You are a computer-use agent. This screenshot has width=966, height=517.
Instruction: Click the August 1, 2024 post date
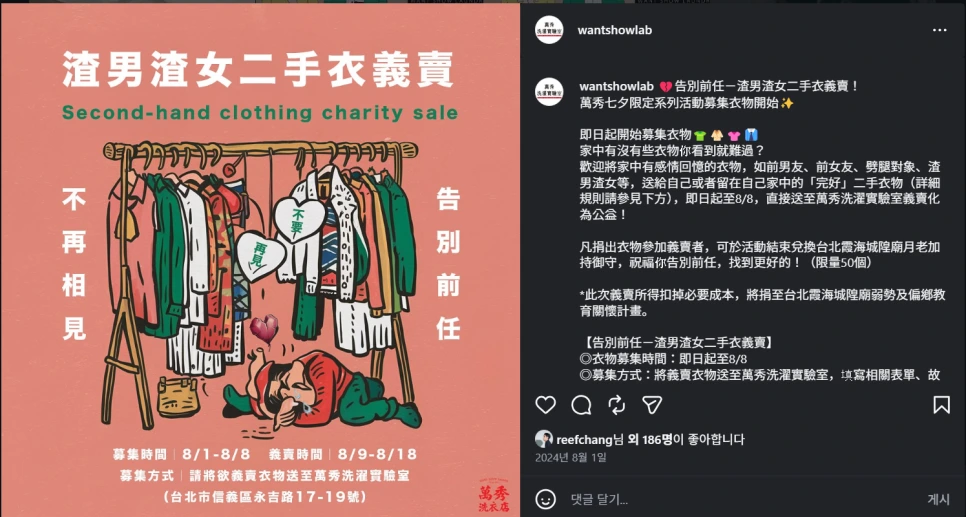point(570,457)
